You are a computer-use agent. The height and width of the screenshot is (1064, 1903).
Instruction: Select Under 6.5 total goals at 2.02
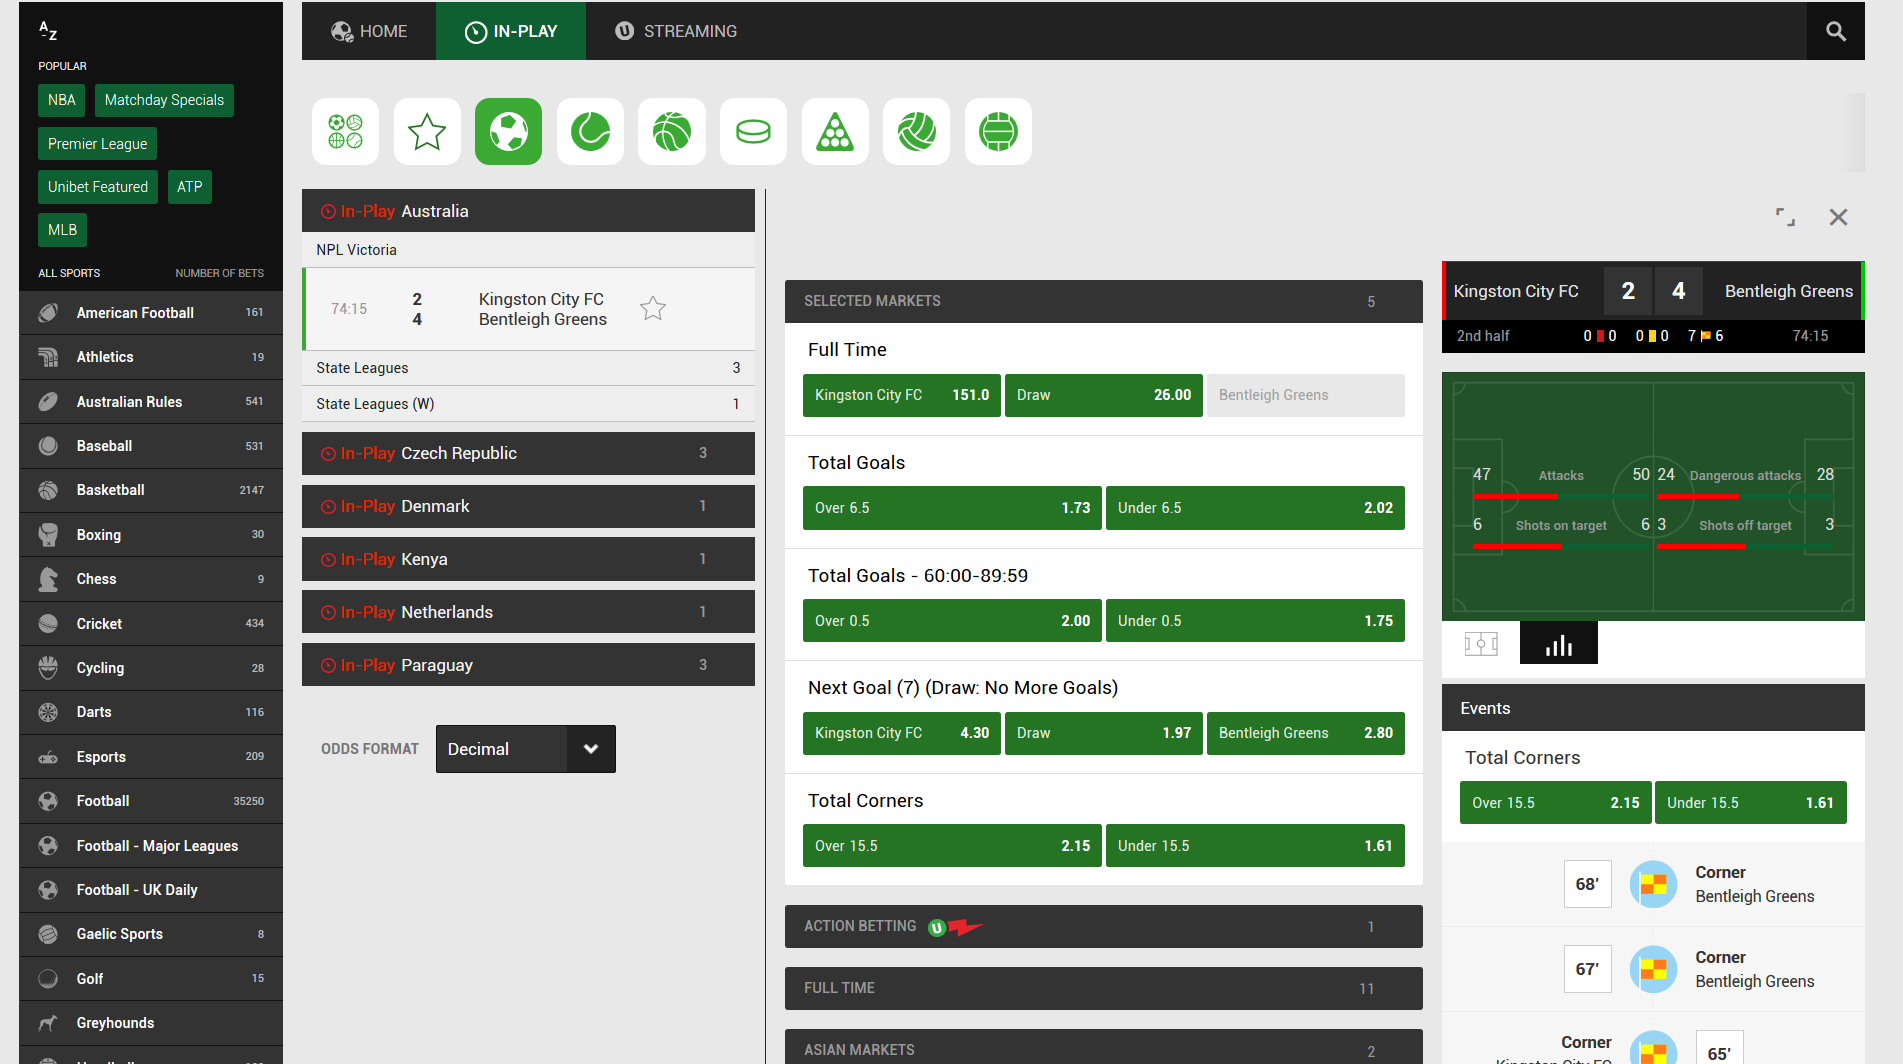tap(1255, 508)
